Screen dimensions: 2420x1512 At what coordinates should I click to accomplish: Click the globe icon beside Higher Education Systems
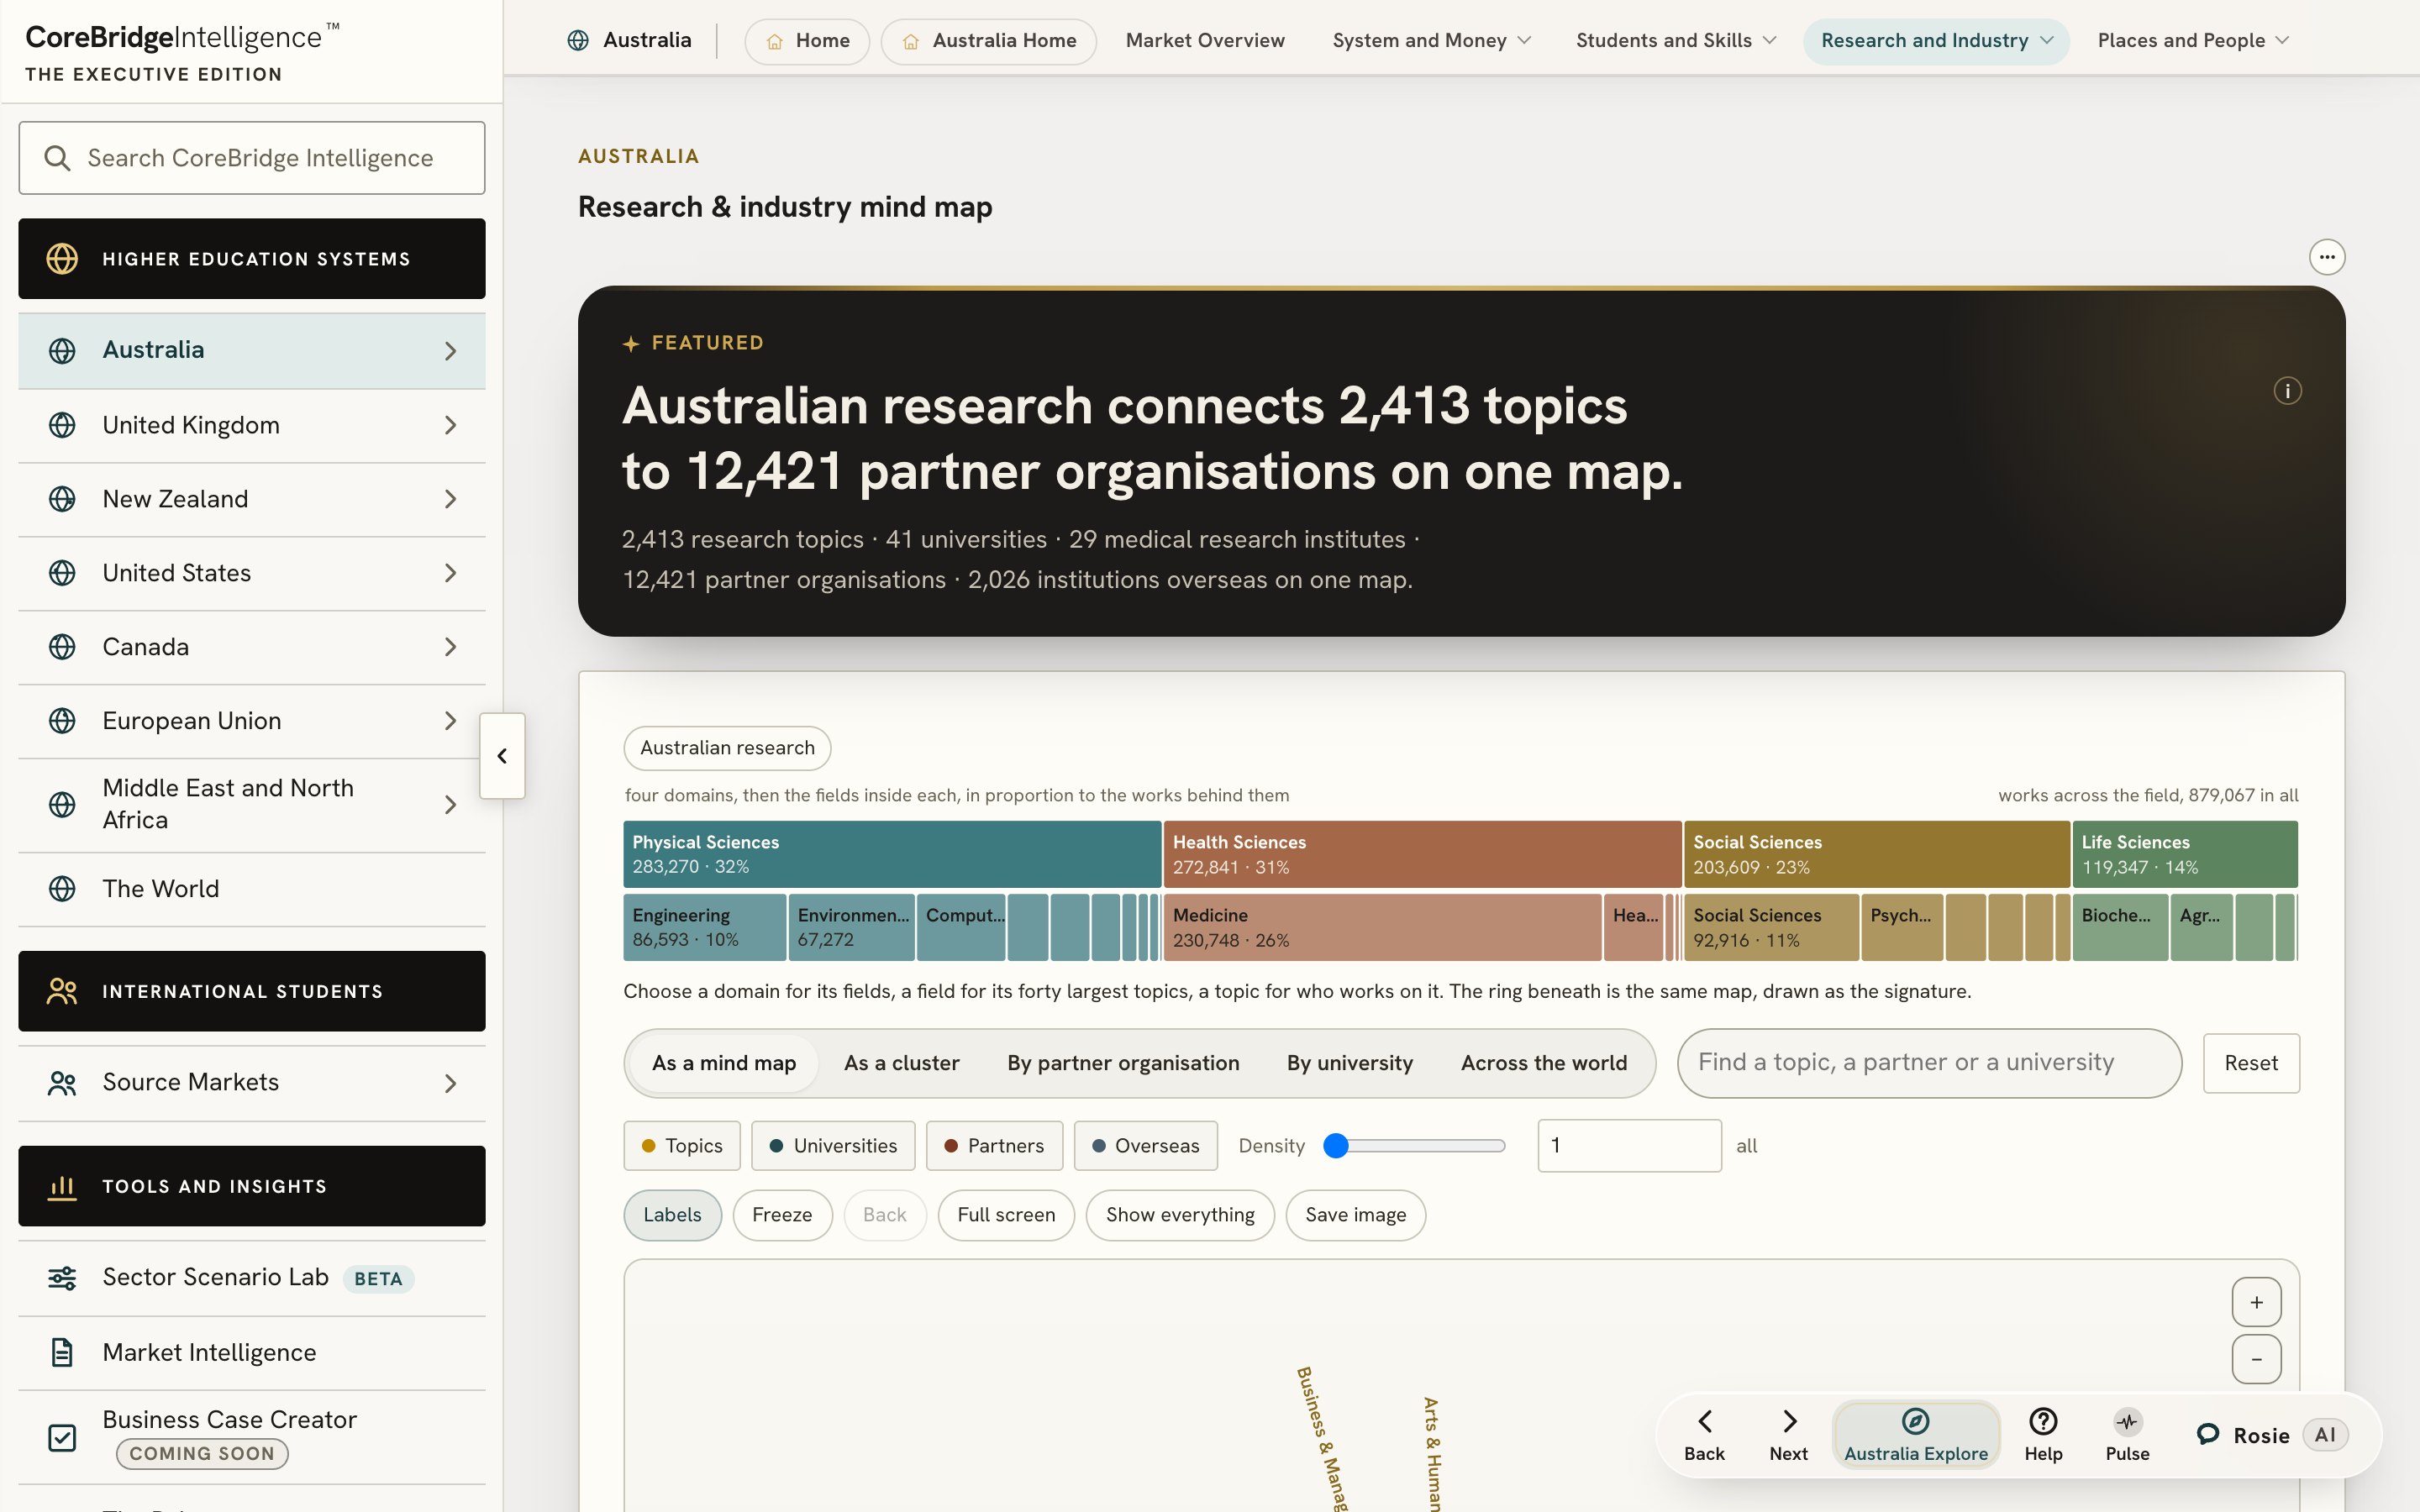click(x=62, y=259)
